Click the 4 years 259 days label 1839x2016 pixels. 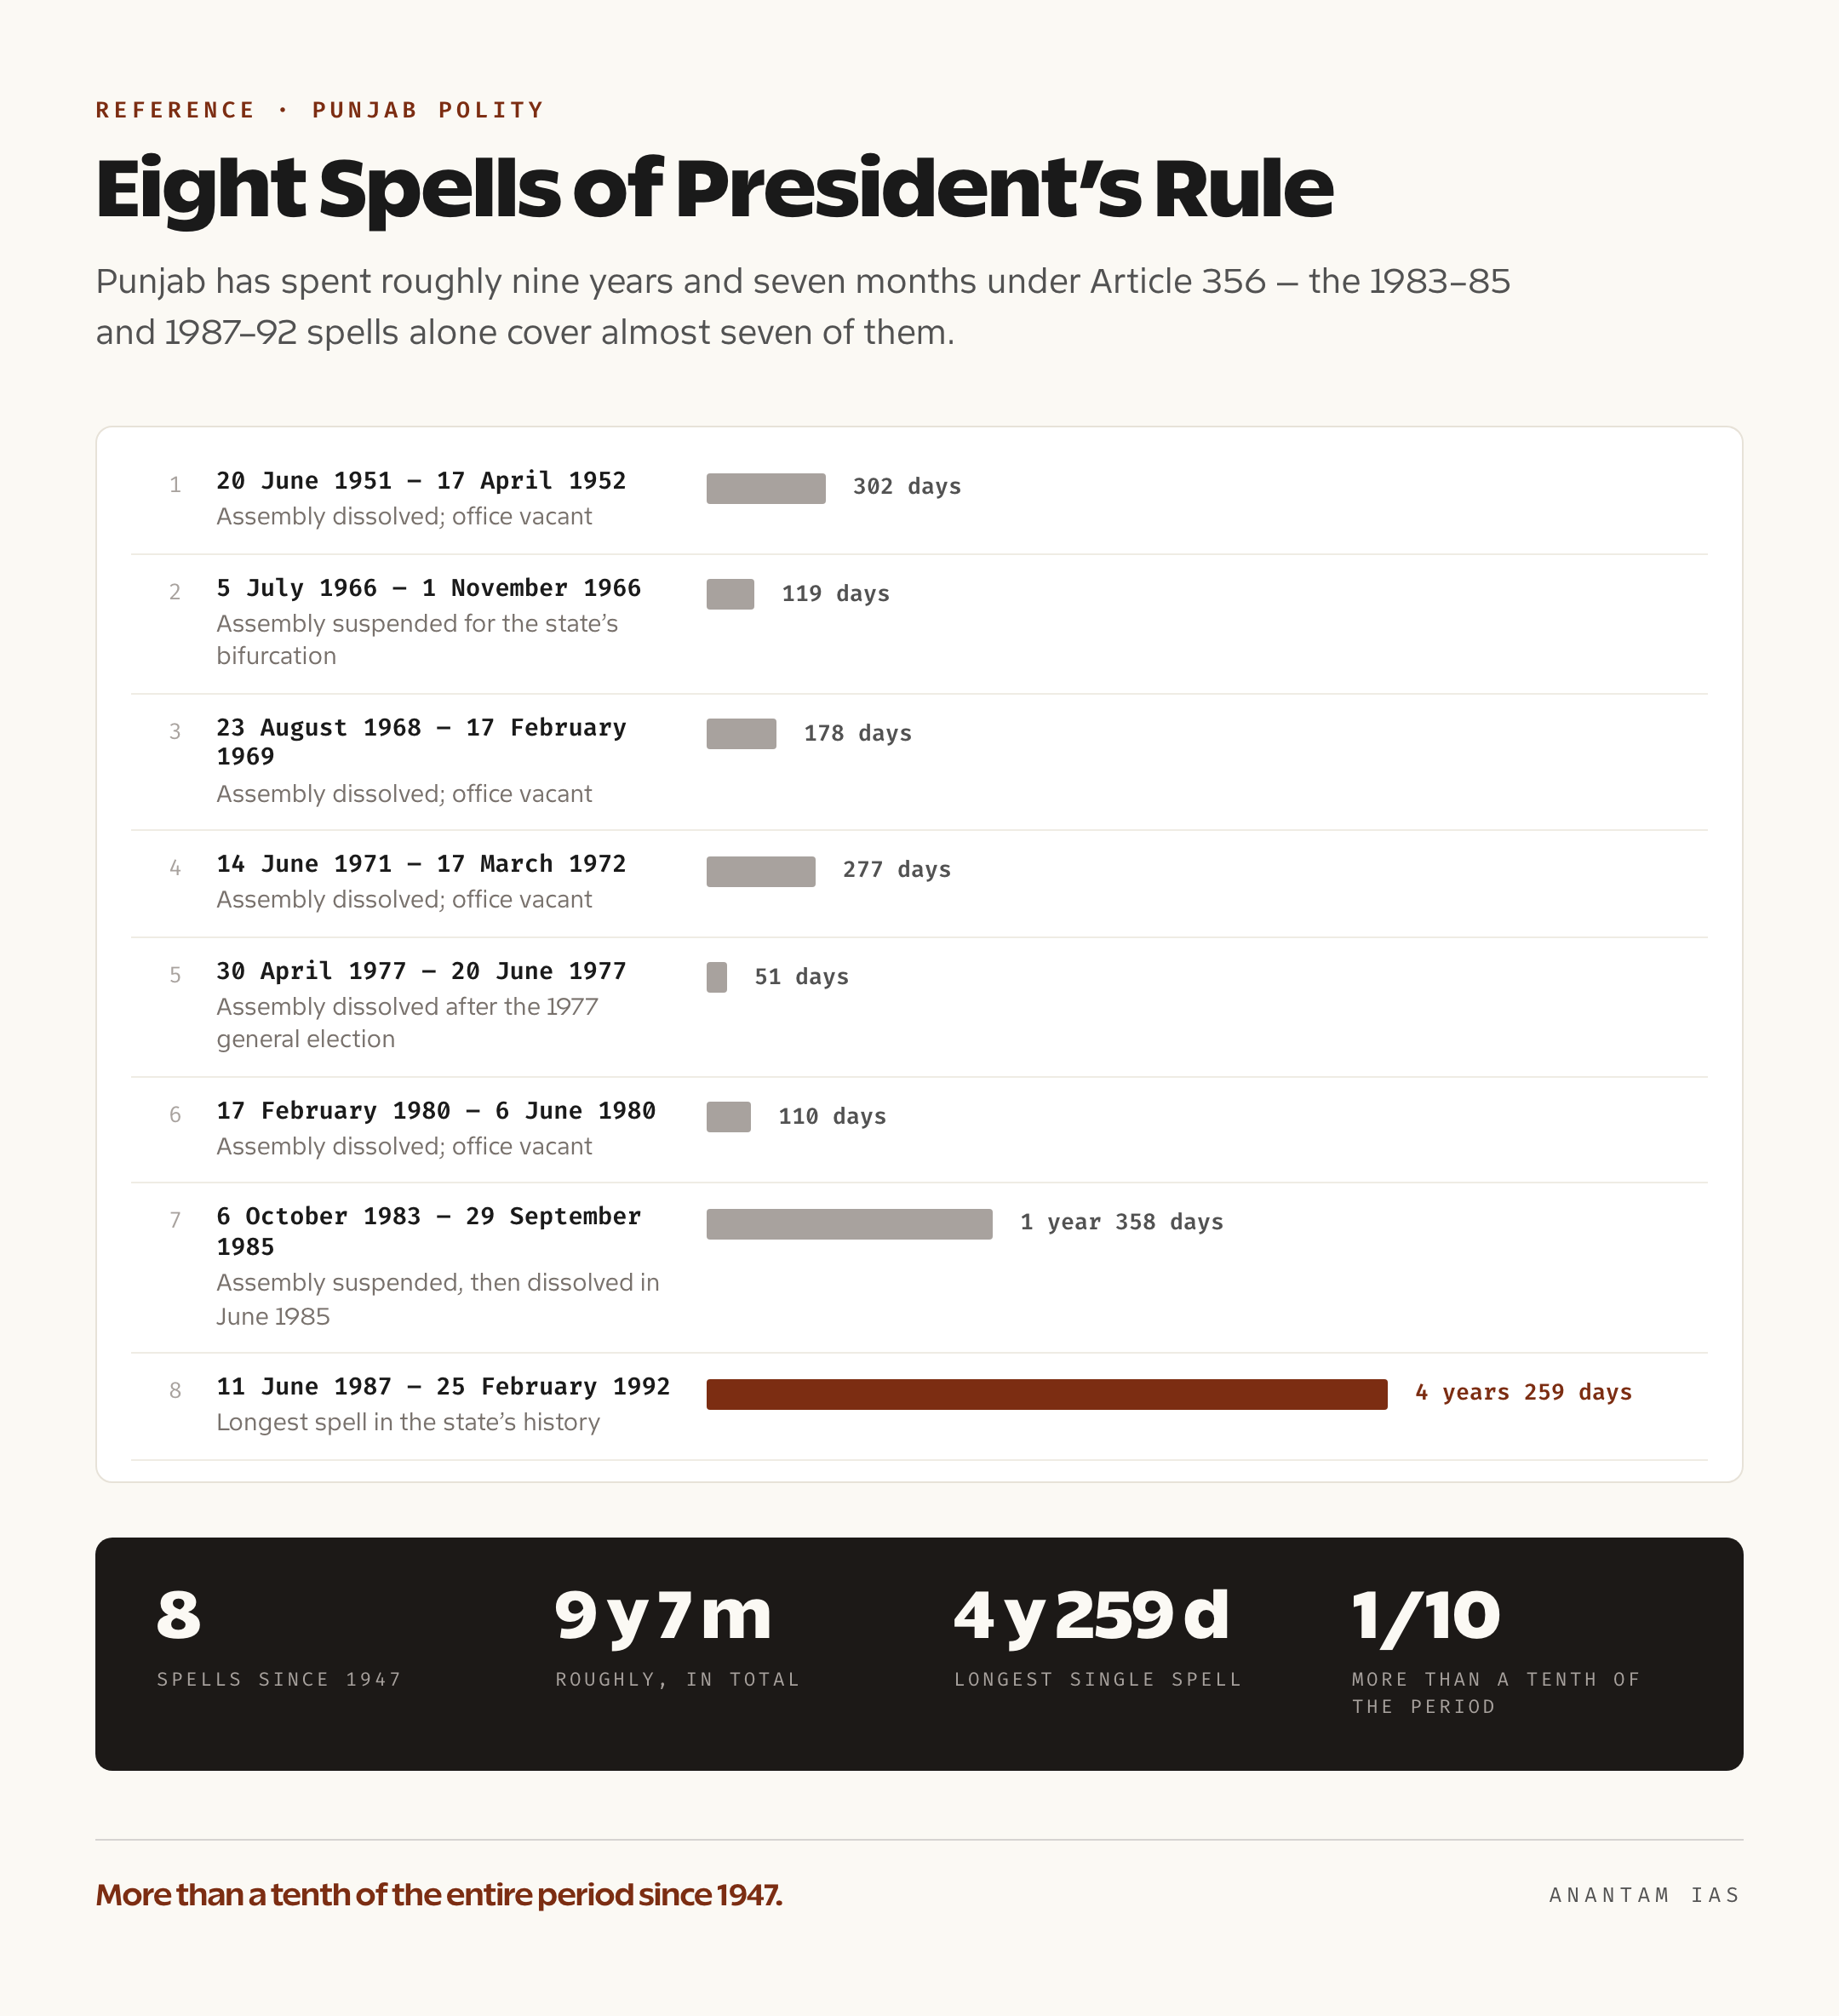pos(1523,1393)
